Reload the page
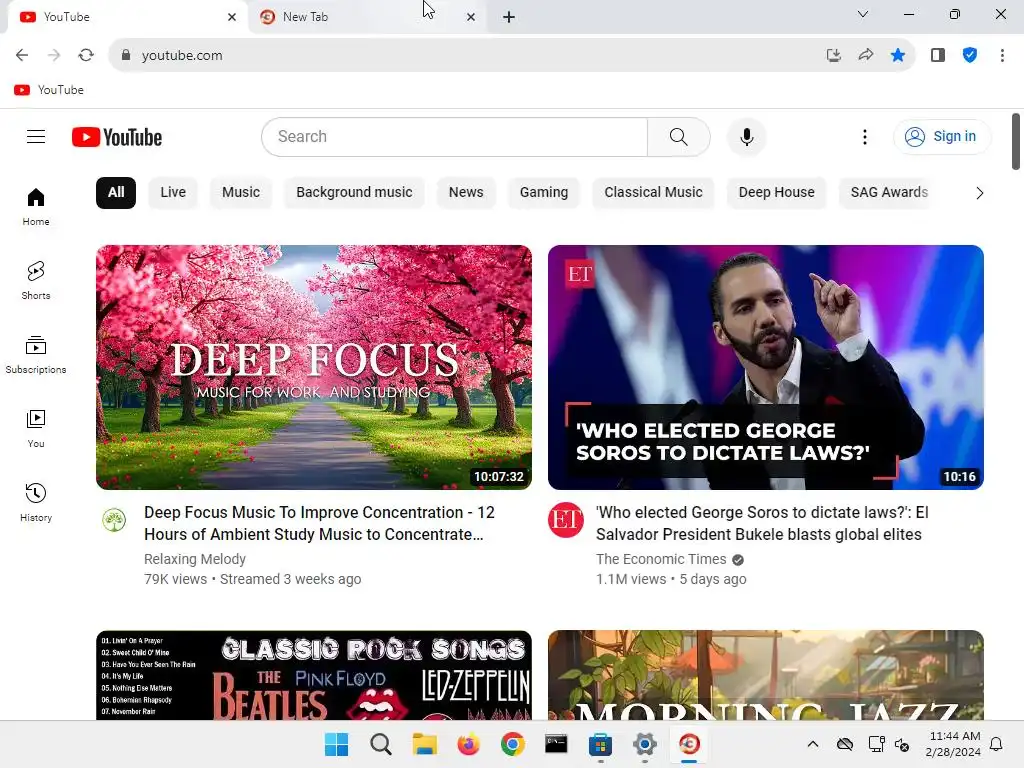The width and height of the screenshot is (1024, 768). [86, 55]
